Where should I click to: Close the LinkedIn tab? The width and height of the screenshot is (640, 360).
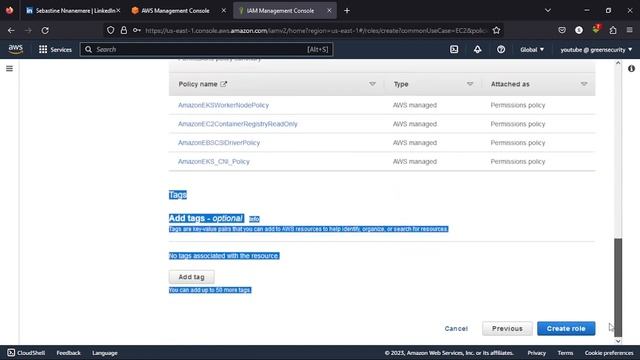[x=118, y=11]
